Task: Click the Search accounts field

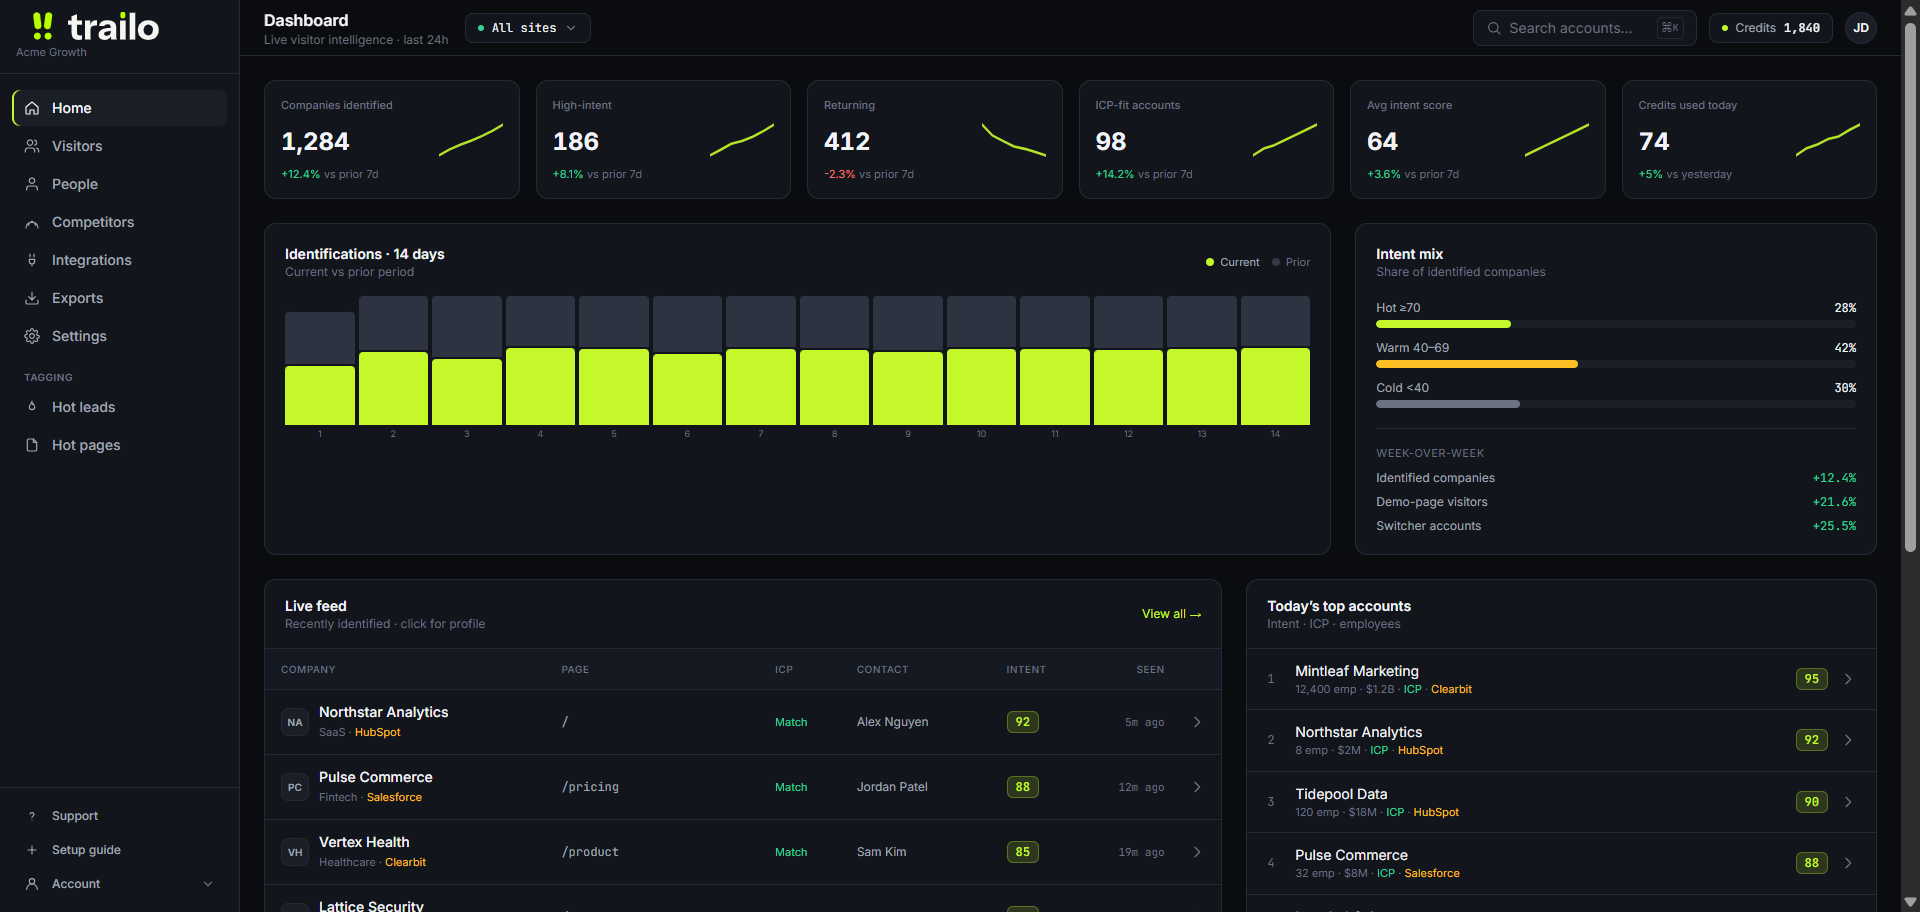Action: 1584,28
